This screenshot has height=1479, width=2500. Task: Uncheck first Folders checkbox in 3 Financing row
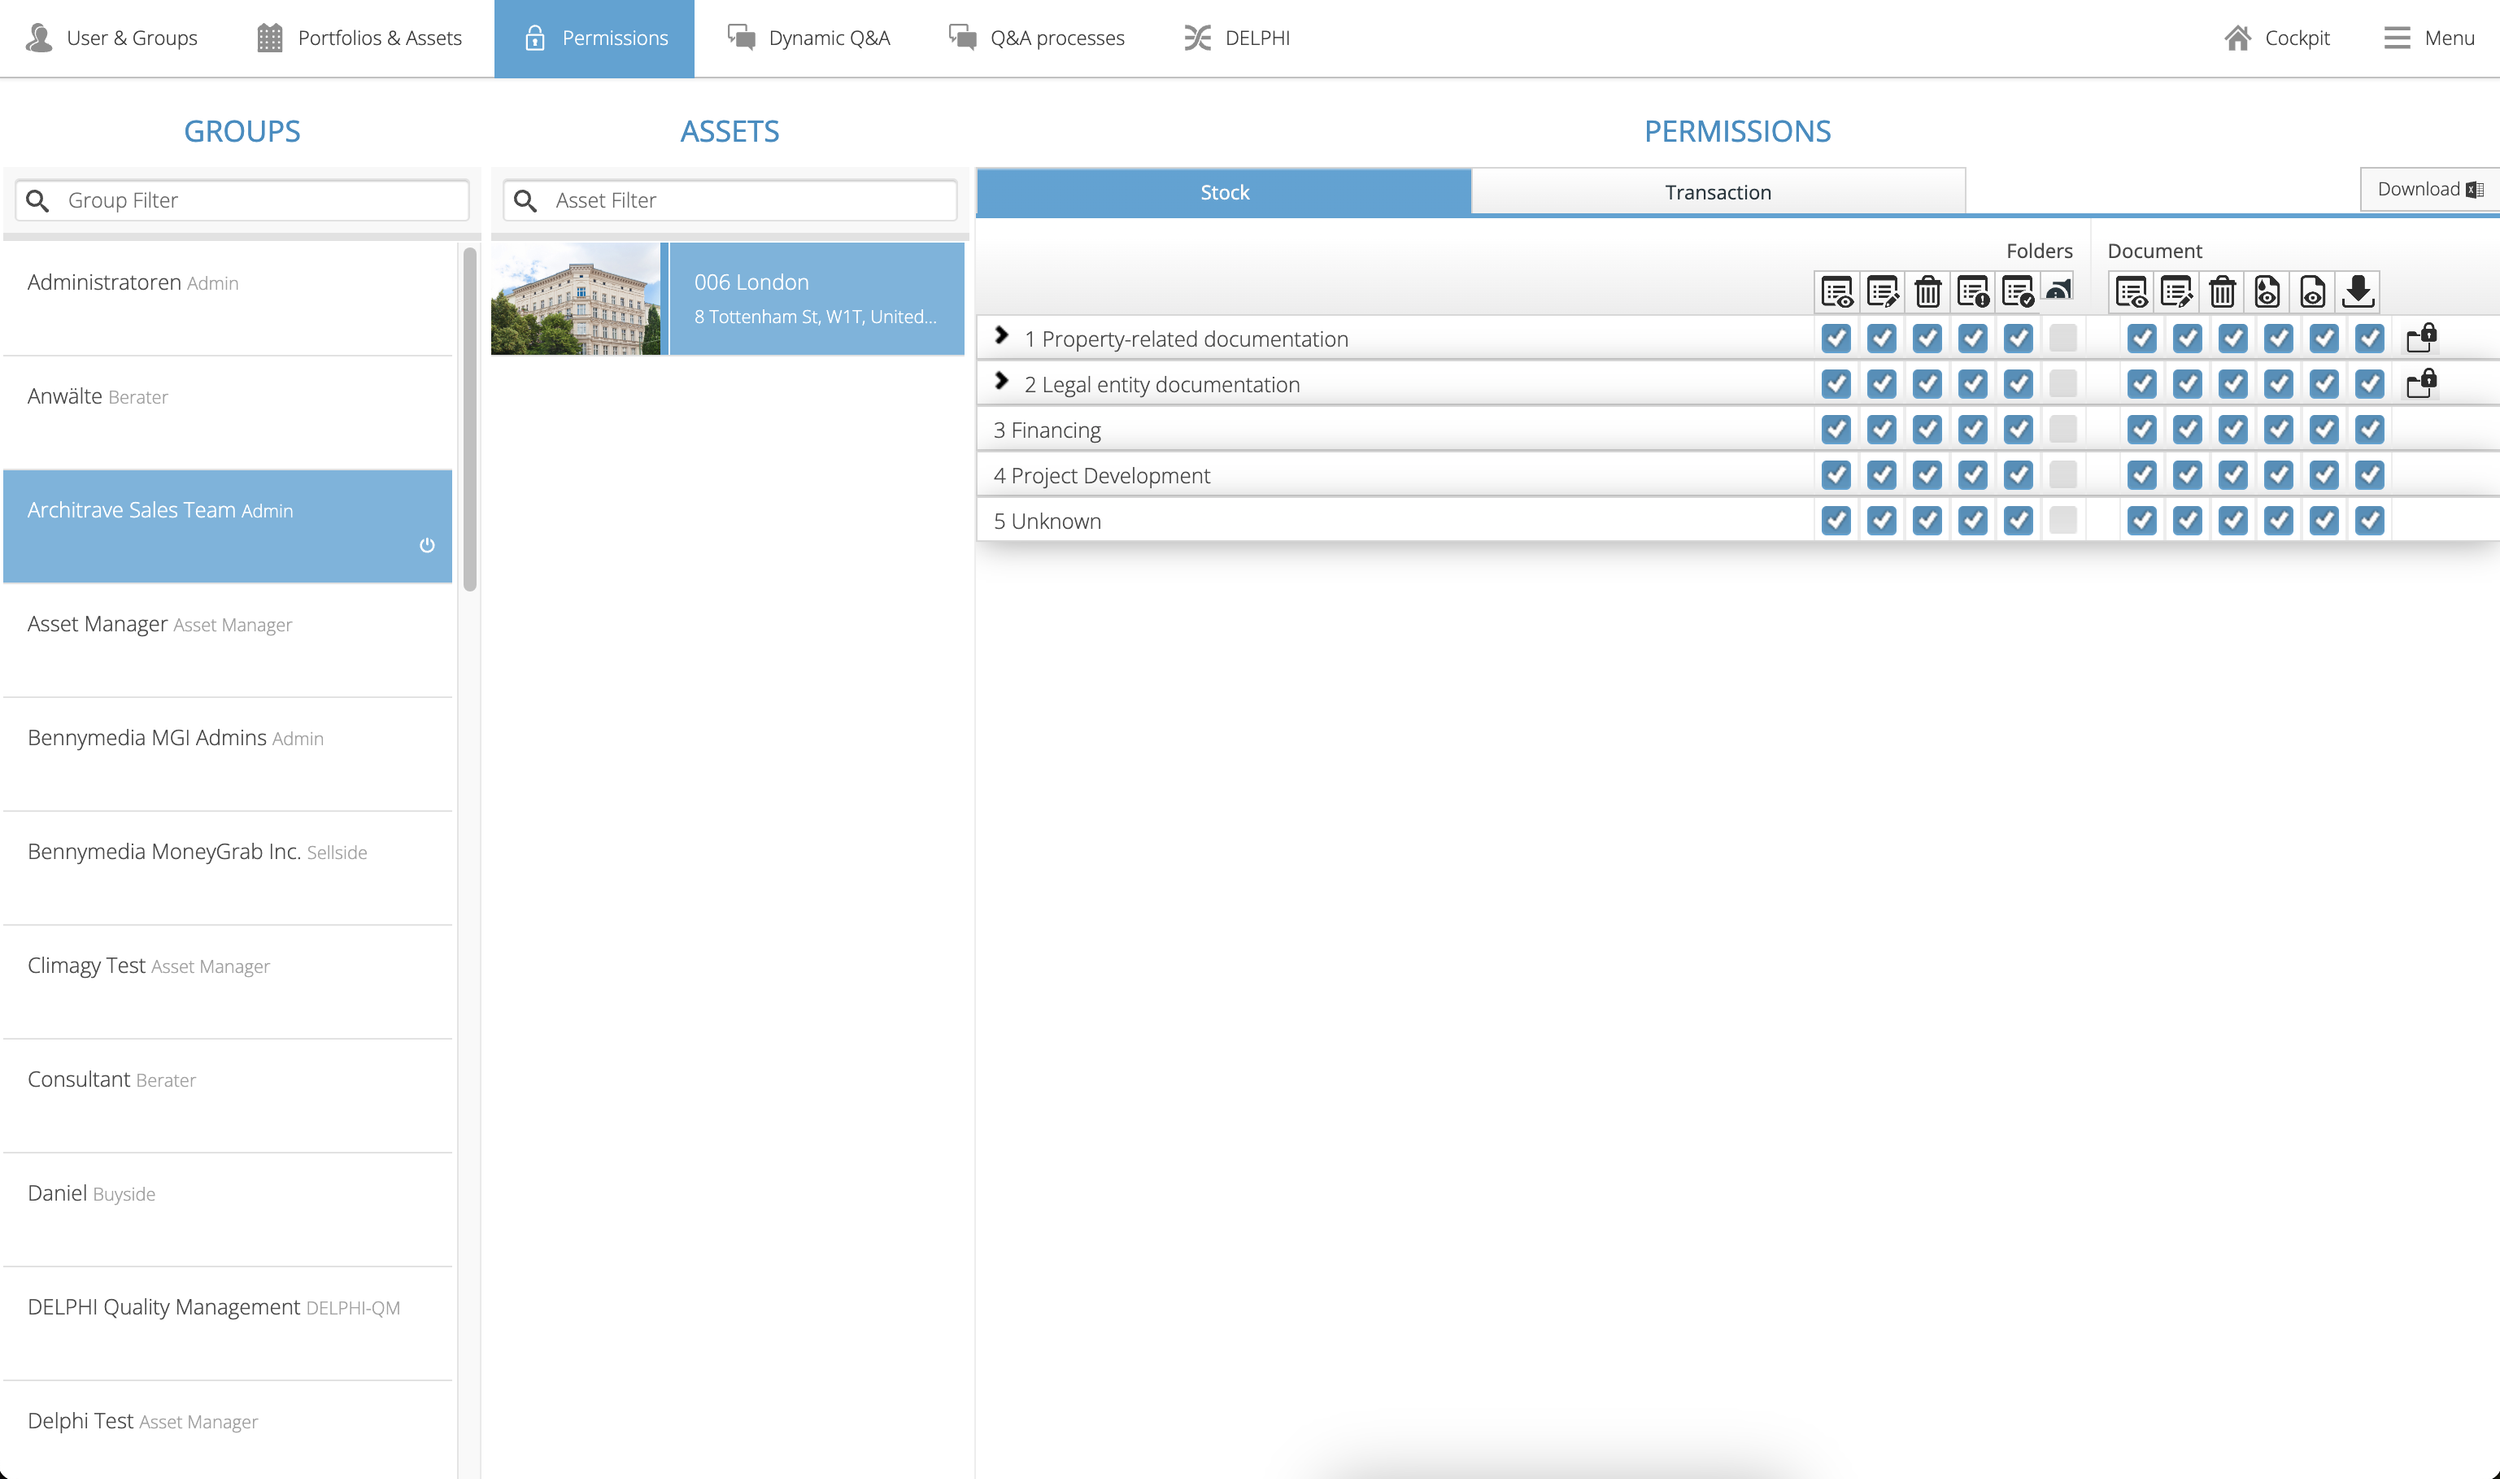coord(1836,430)
